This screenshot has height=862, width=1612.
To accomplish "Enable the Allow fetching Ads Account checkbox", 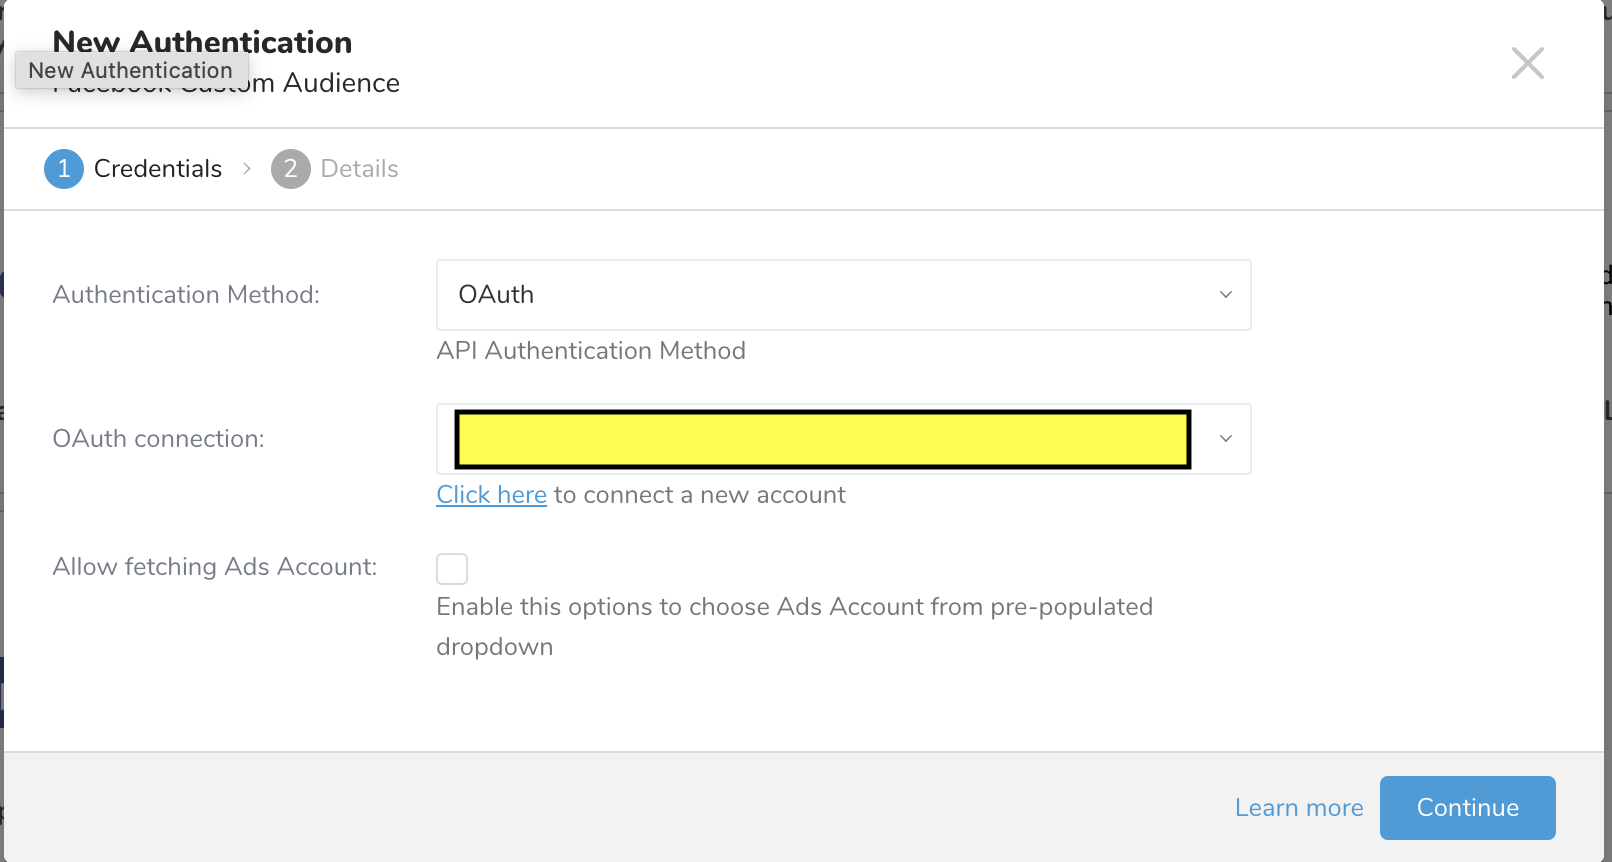I will tap(452, 569).
